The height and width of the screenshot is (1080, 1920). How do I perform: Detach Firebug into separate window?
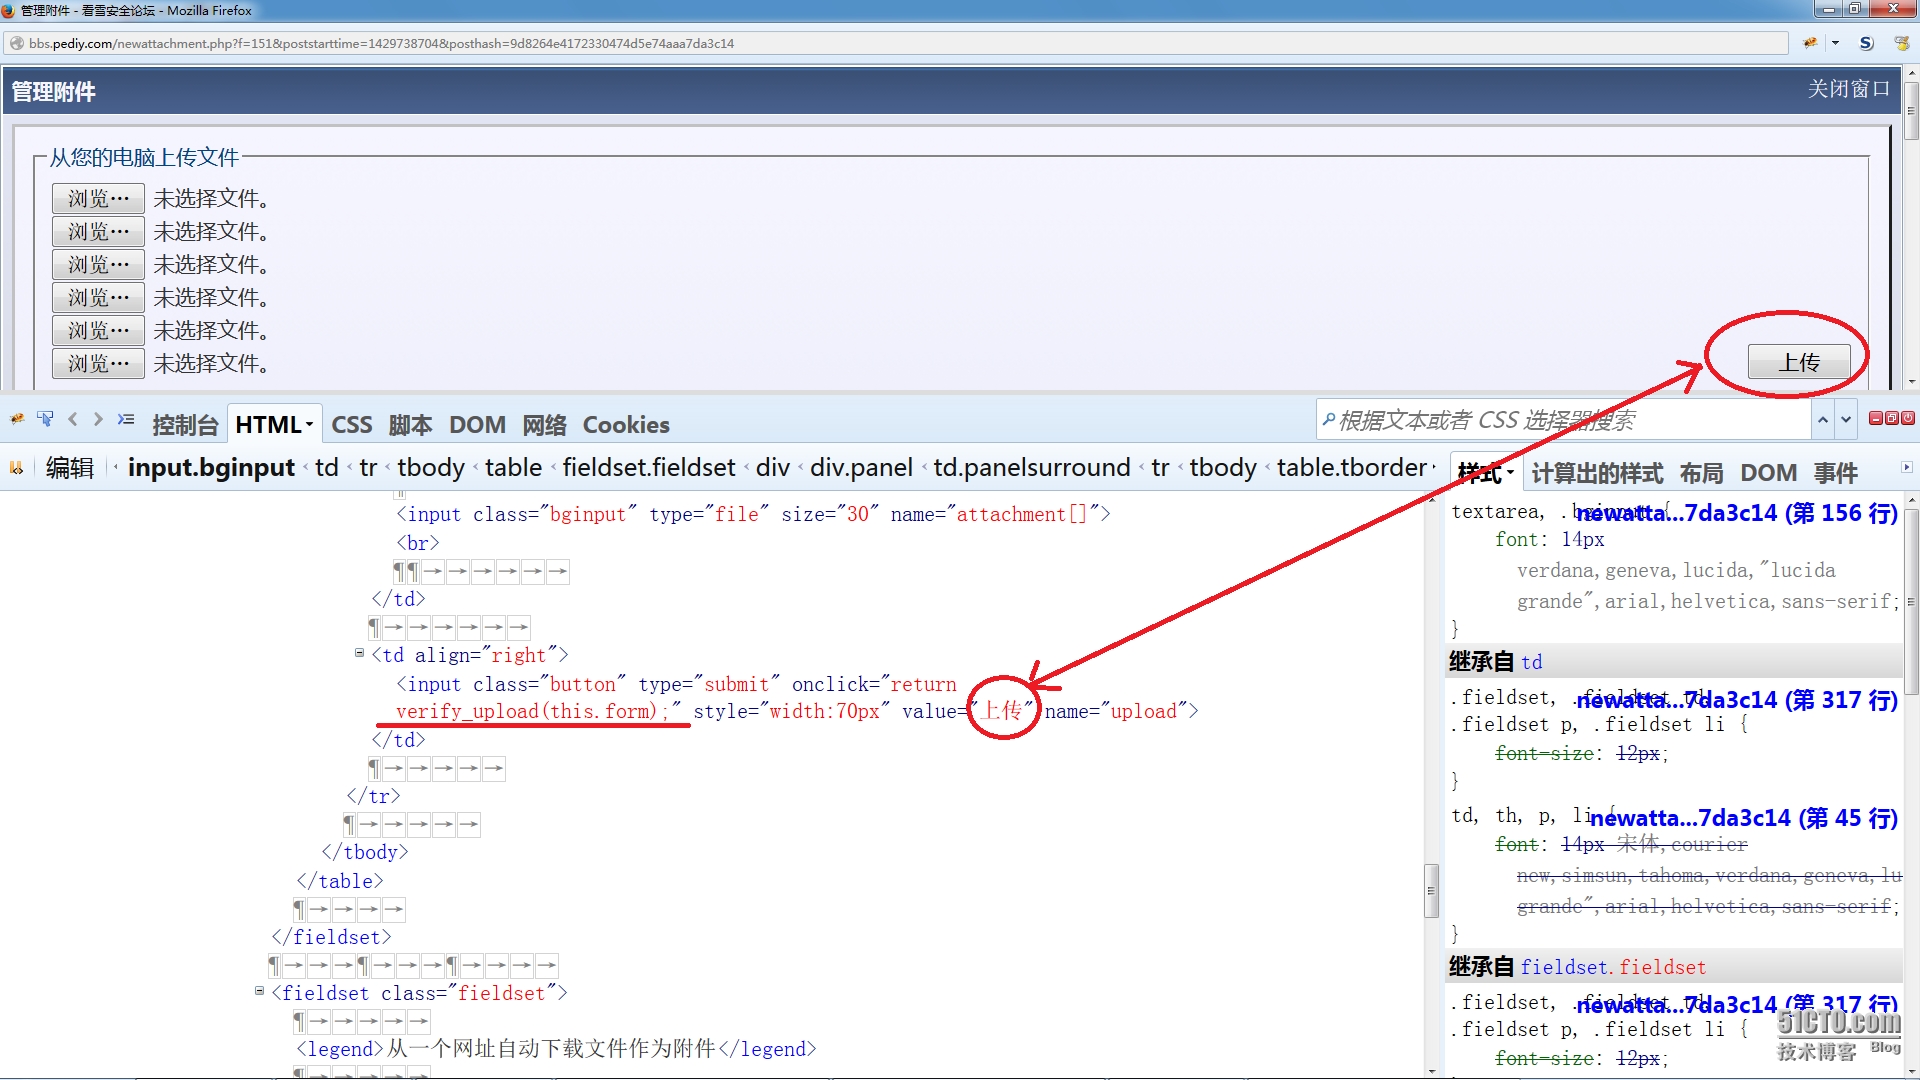(1892, 418)
